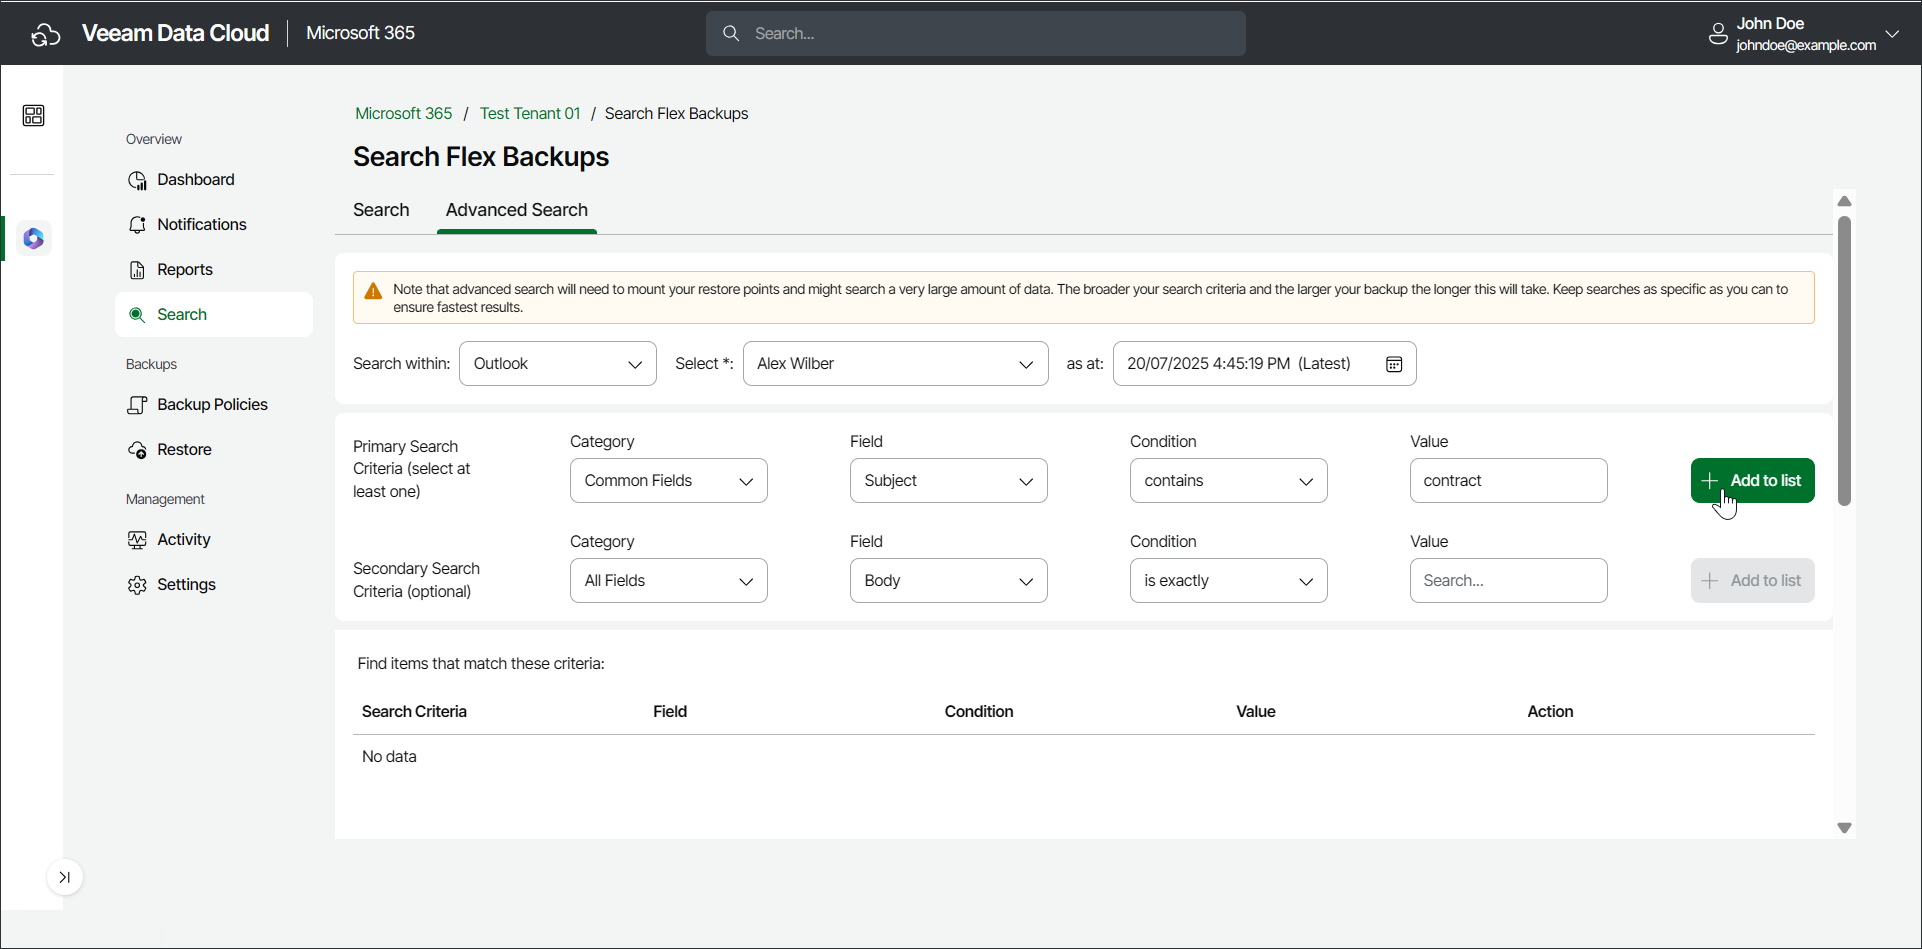Image resolution: width=1922 pixels, height=949 pixels.
Task: Click the vertical scrollbar thumb
Action: coord(1845,361)
